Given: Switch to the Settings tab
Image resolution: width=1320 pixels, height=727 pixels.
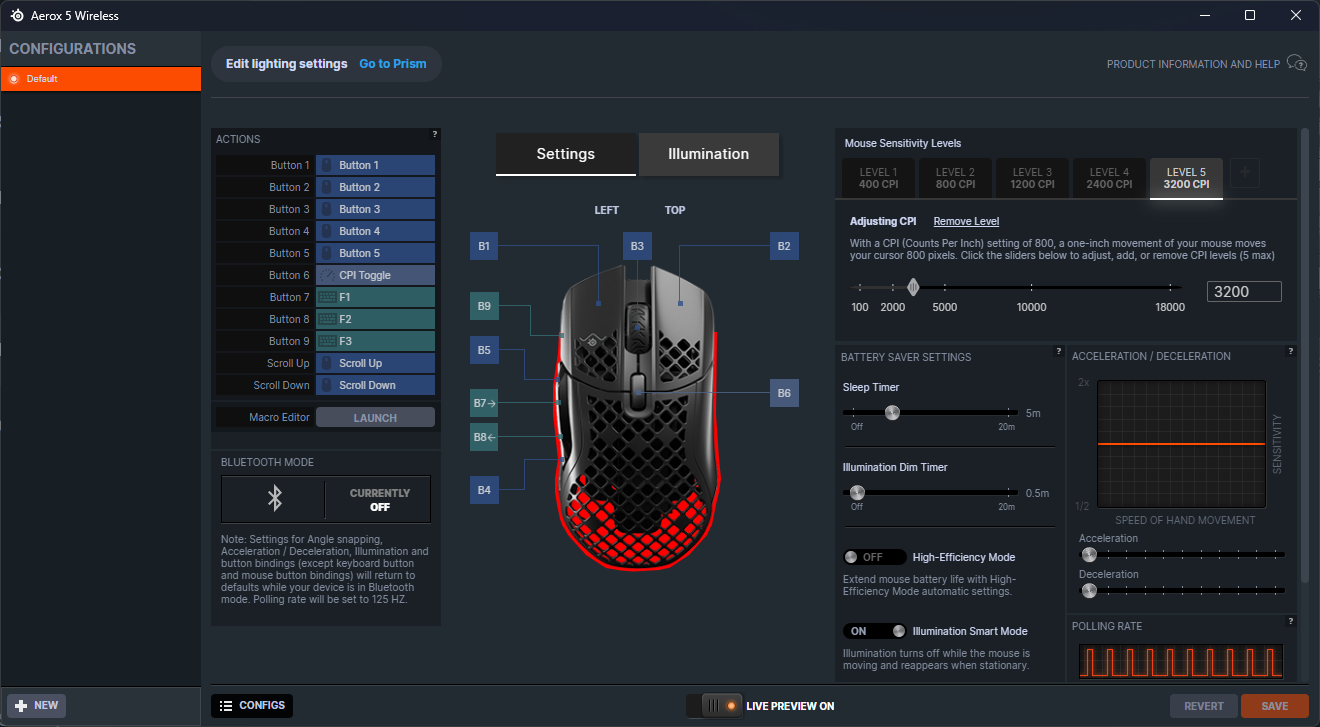Looking at the screenshot, I should tap(566, 154).
